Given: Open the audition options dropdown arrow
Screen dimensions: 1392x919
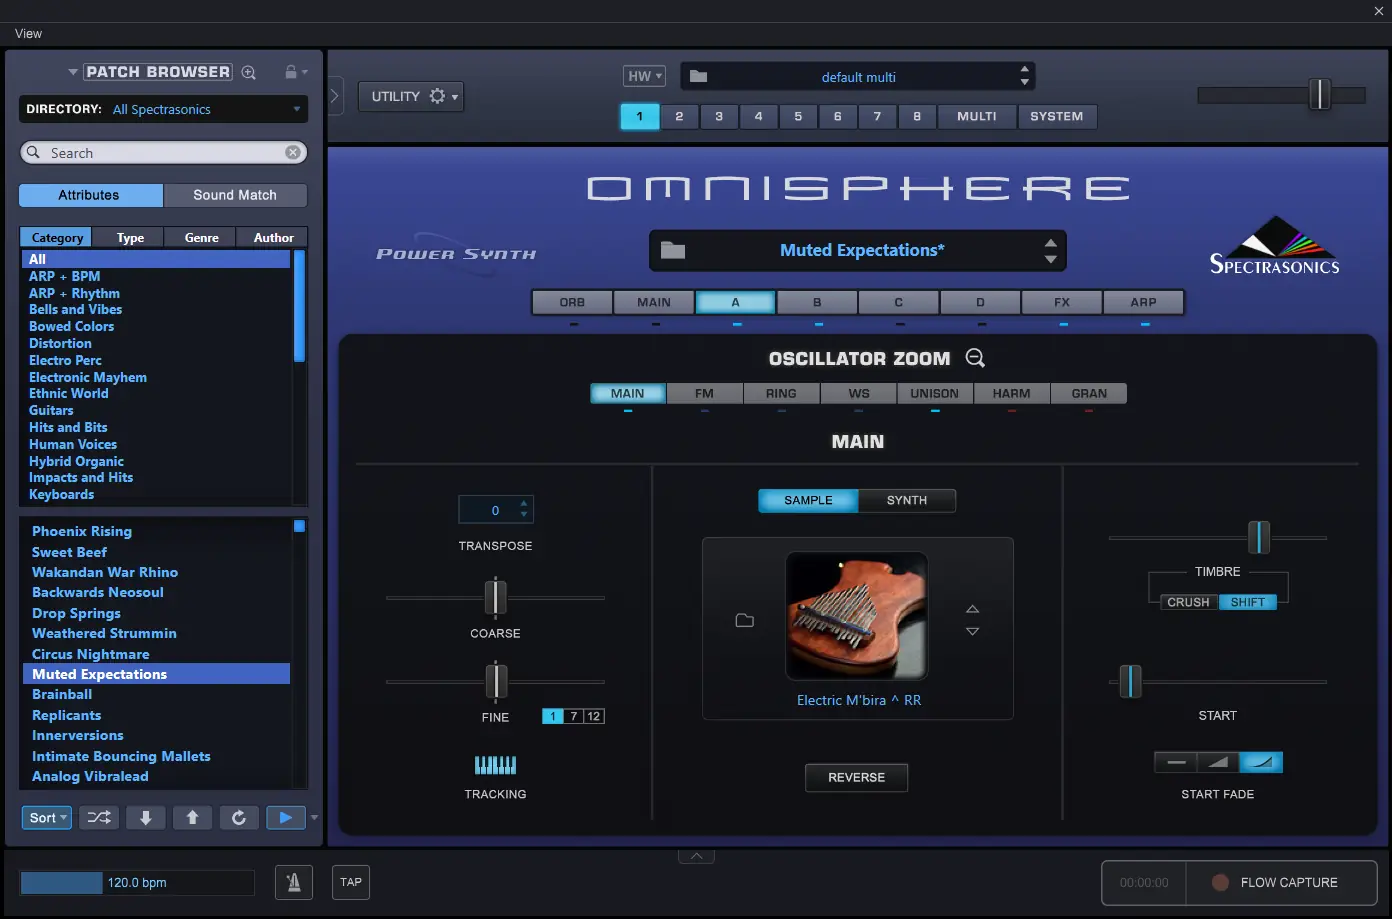Looking at the screenshot, I should tap(314, 818).
